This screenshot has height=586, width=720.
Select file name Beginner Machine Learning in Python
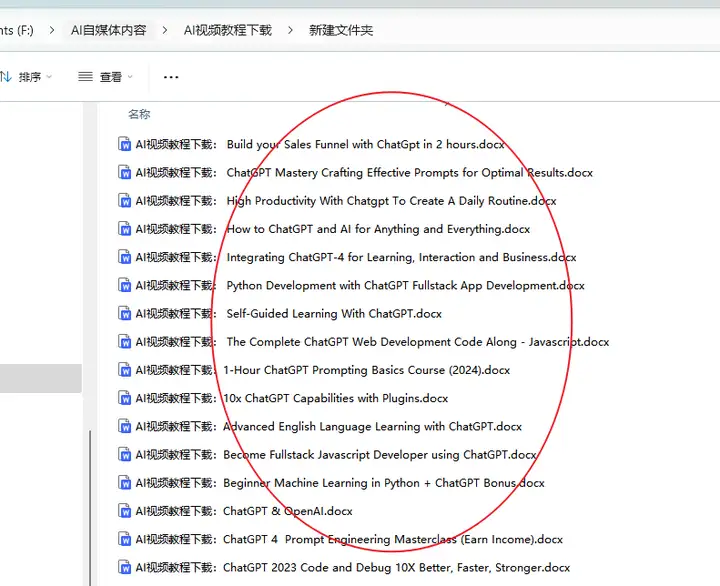pos(340,483)
